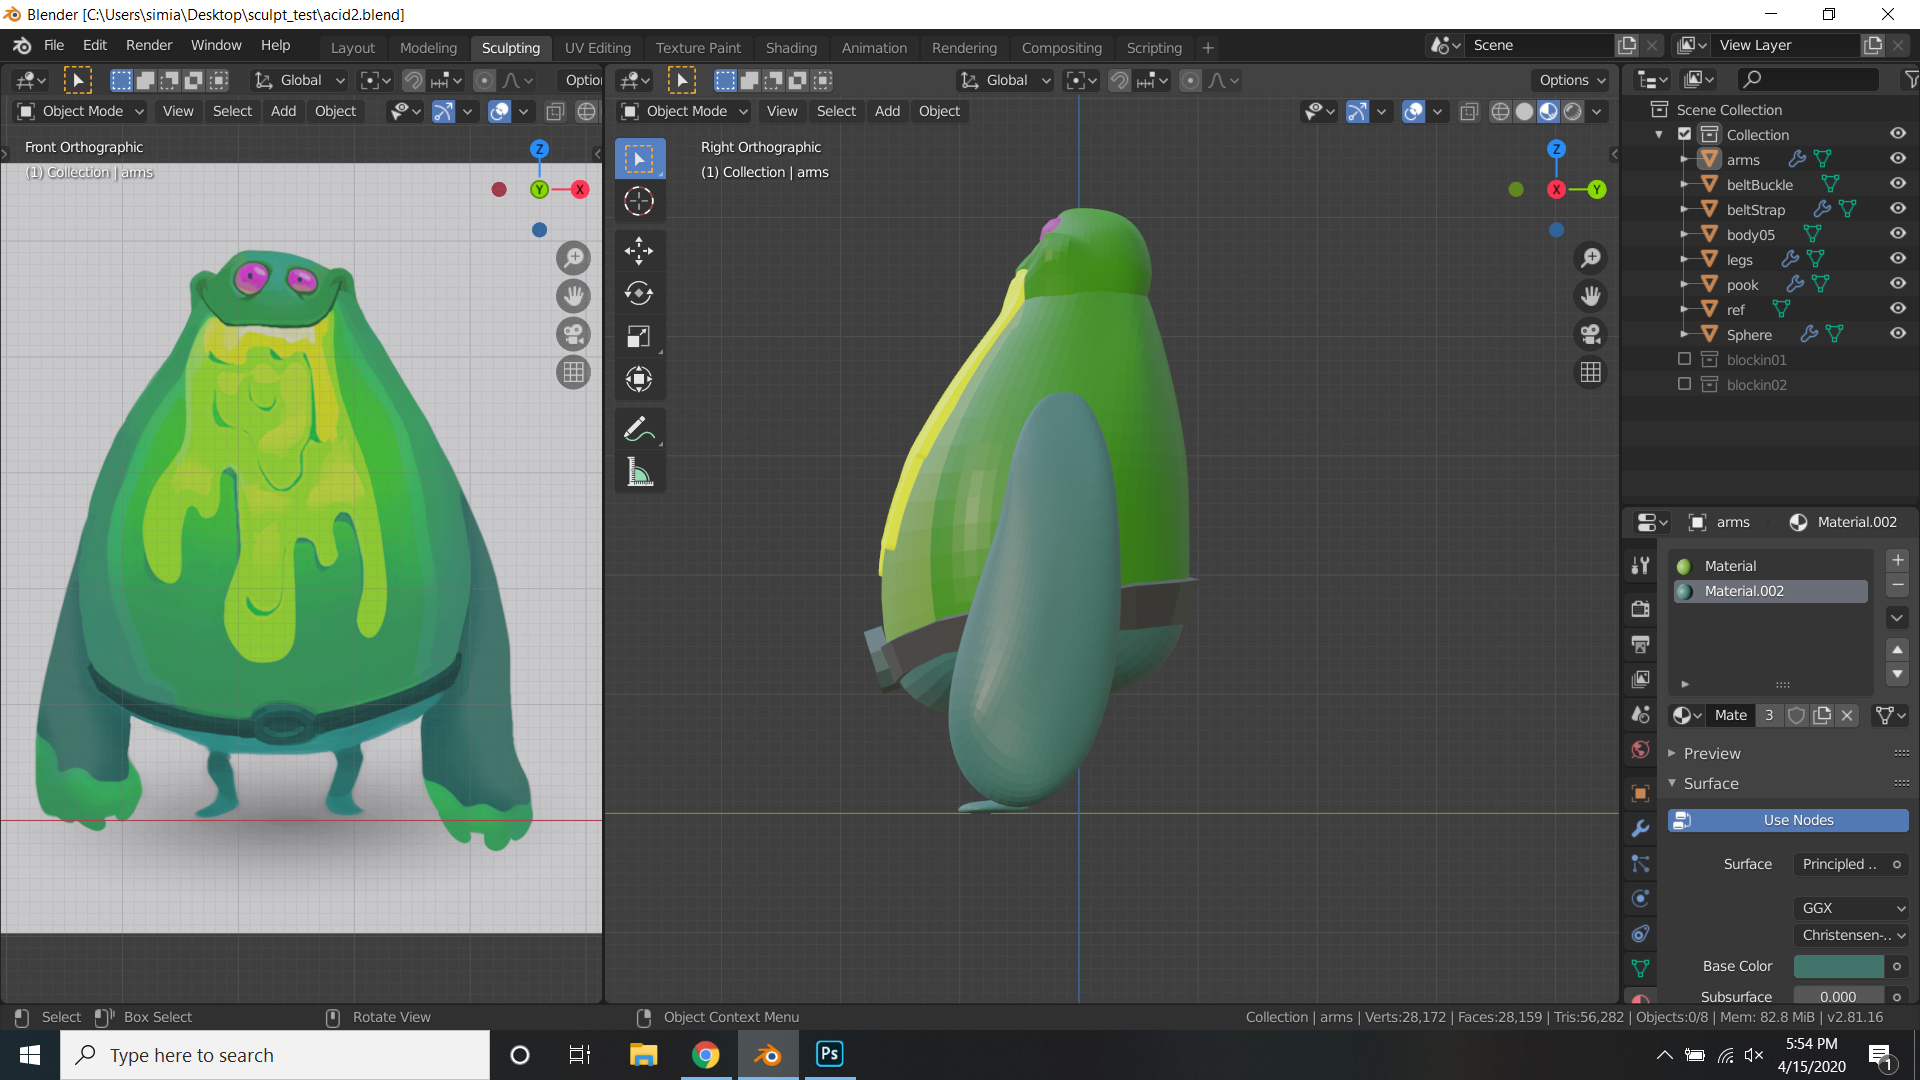Select the Move tool in the viewport toolbar

coord(639,251)
